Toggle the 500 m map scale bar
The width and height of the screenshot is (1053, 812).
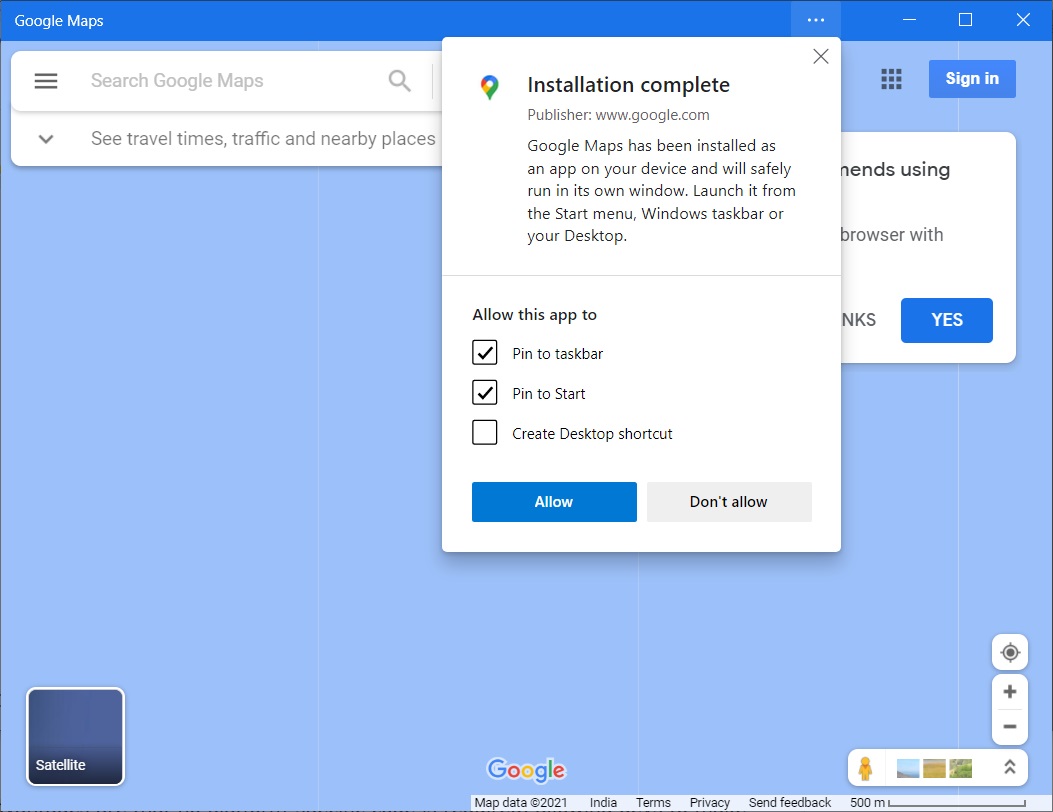(x=937, y=803)
